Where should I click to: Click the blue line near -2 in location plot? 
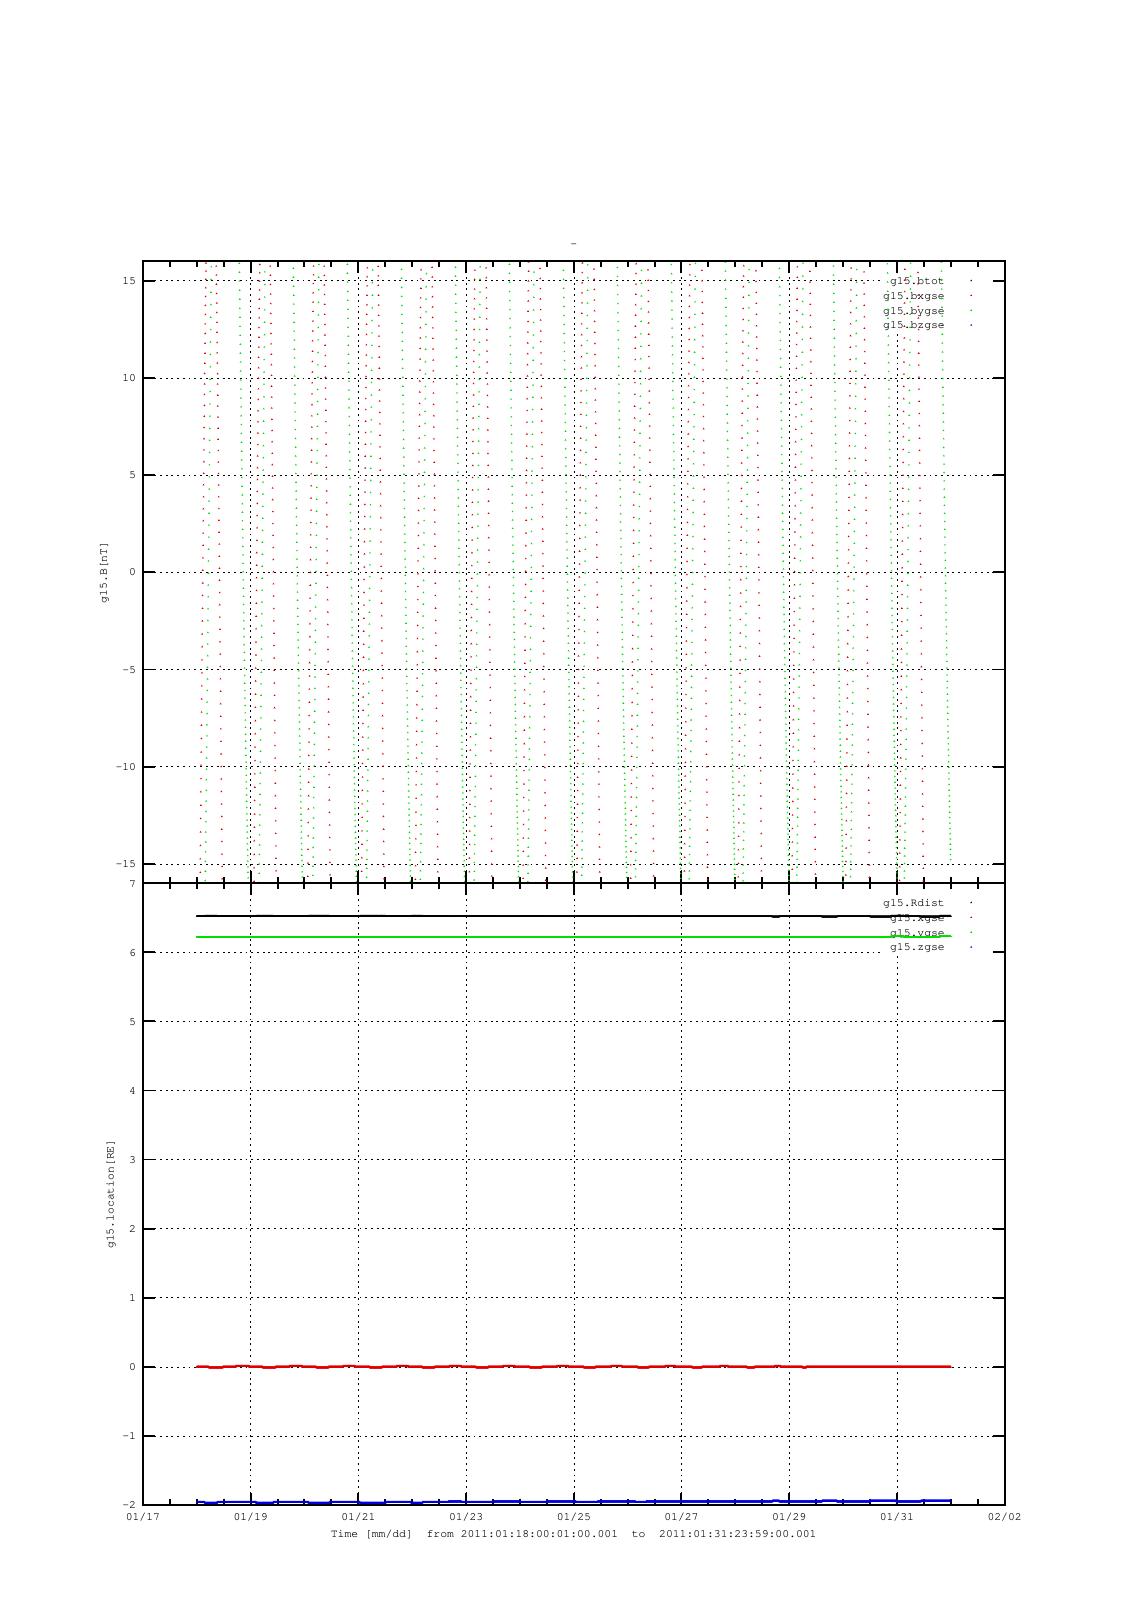[574, 1502]
